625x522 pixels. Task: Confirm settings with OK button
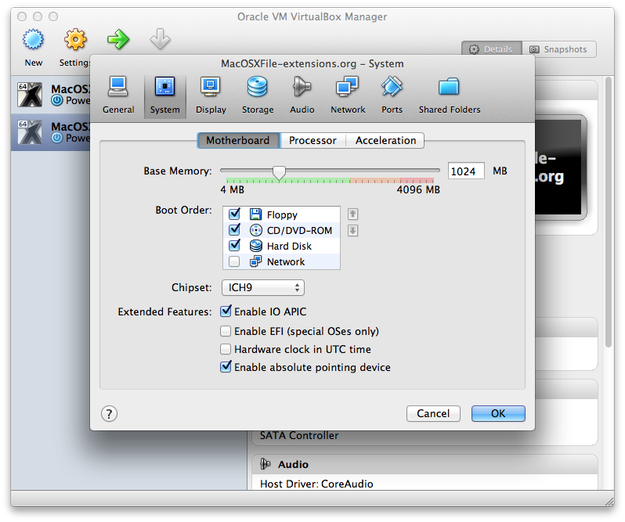[x=498, y=414]
